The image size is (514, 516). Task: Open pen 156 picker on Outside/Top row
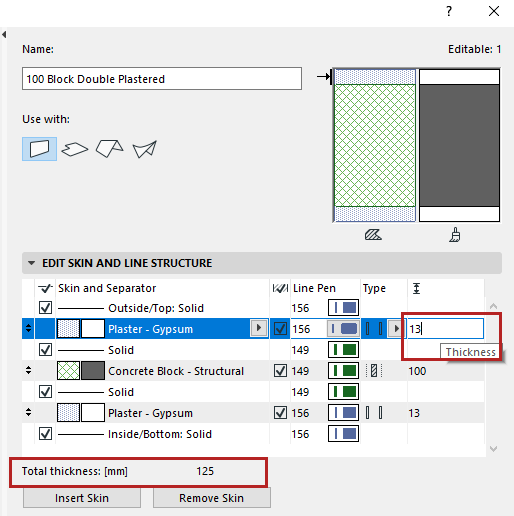tap(343, 307)
